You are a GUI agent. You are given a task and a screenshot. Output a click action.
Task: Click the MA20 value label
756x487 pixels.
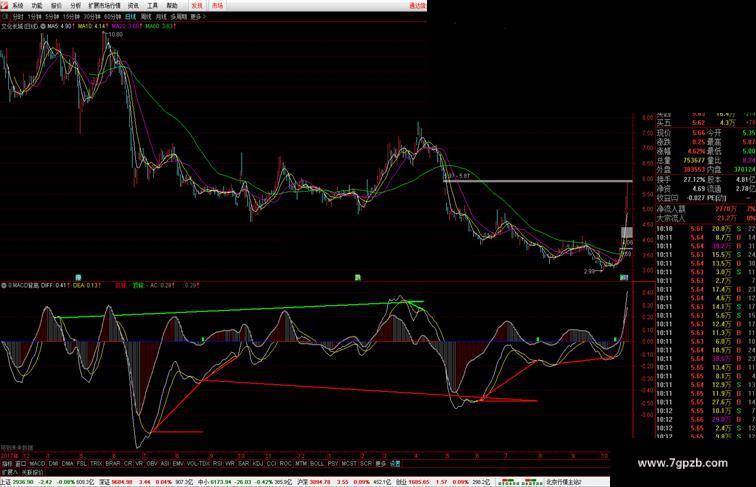pos(126,26)
